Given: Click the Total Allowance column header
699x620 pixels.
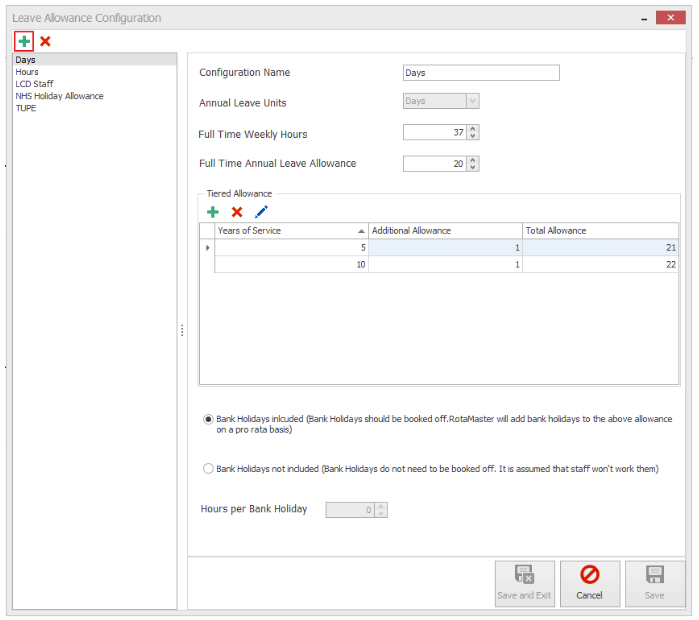Looking at the screenshot, I should pyautogui.click(x=600, y=231).
